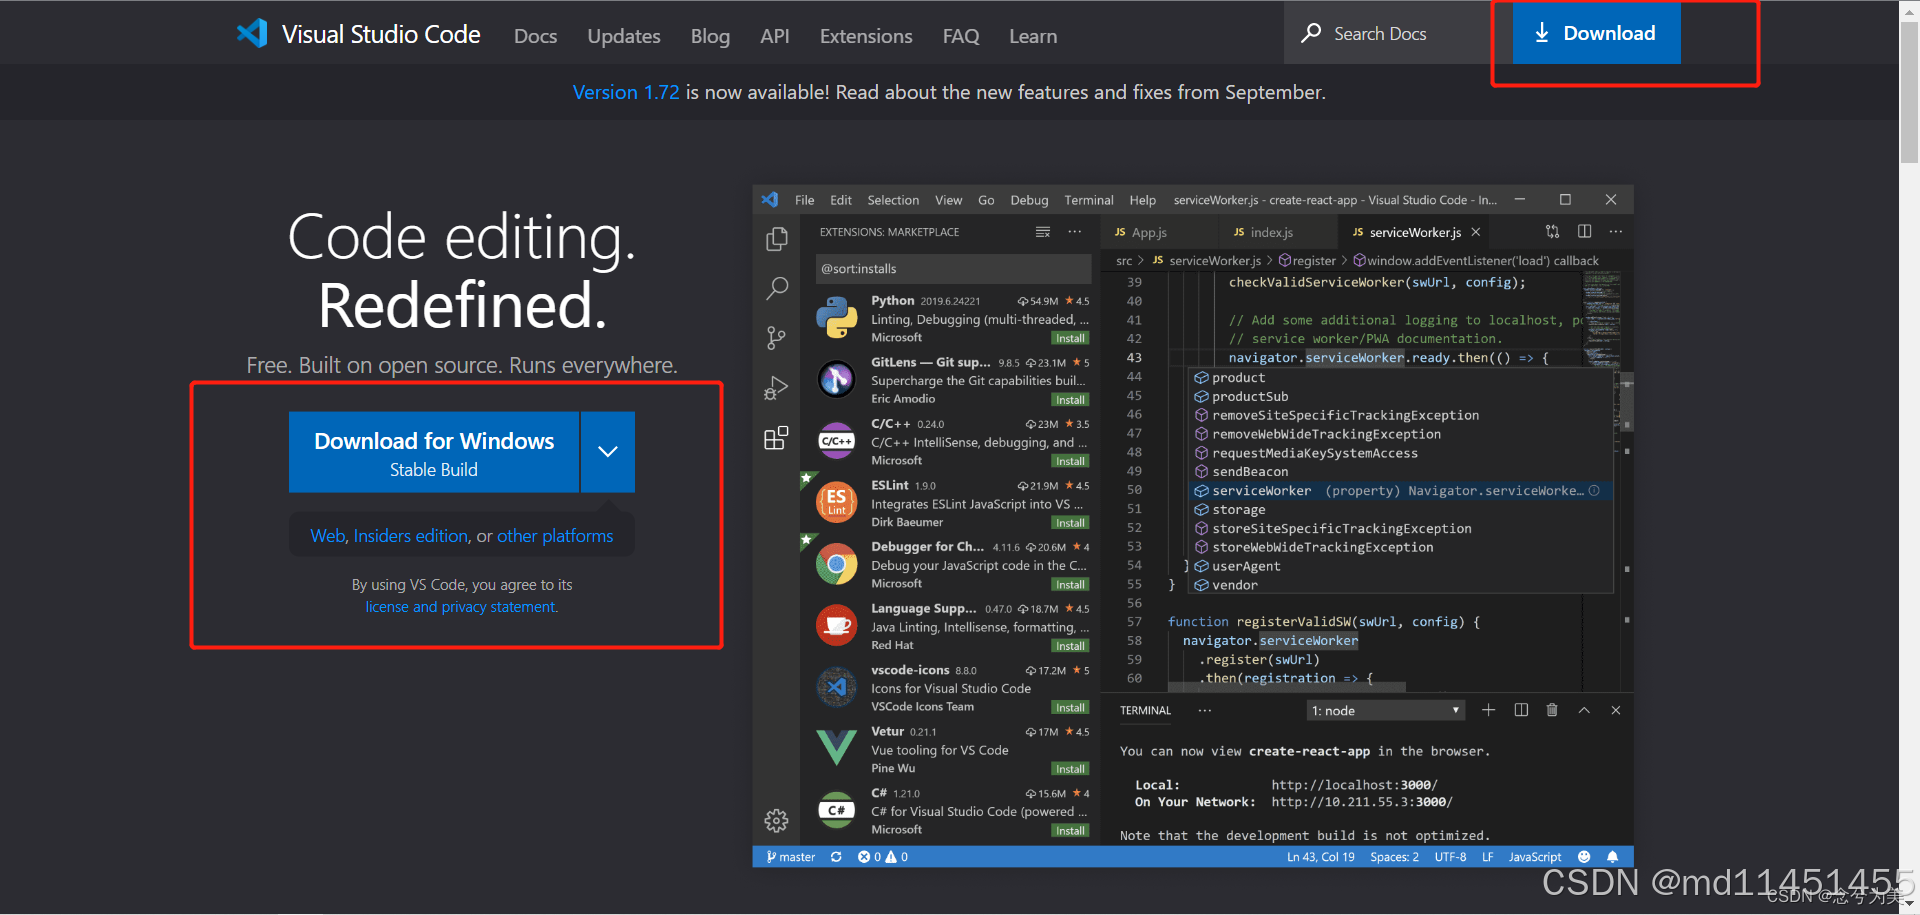Click the master branch status bar item

(x=791, y=857)
